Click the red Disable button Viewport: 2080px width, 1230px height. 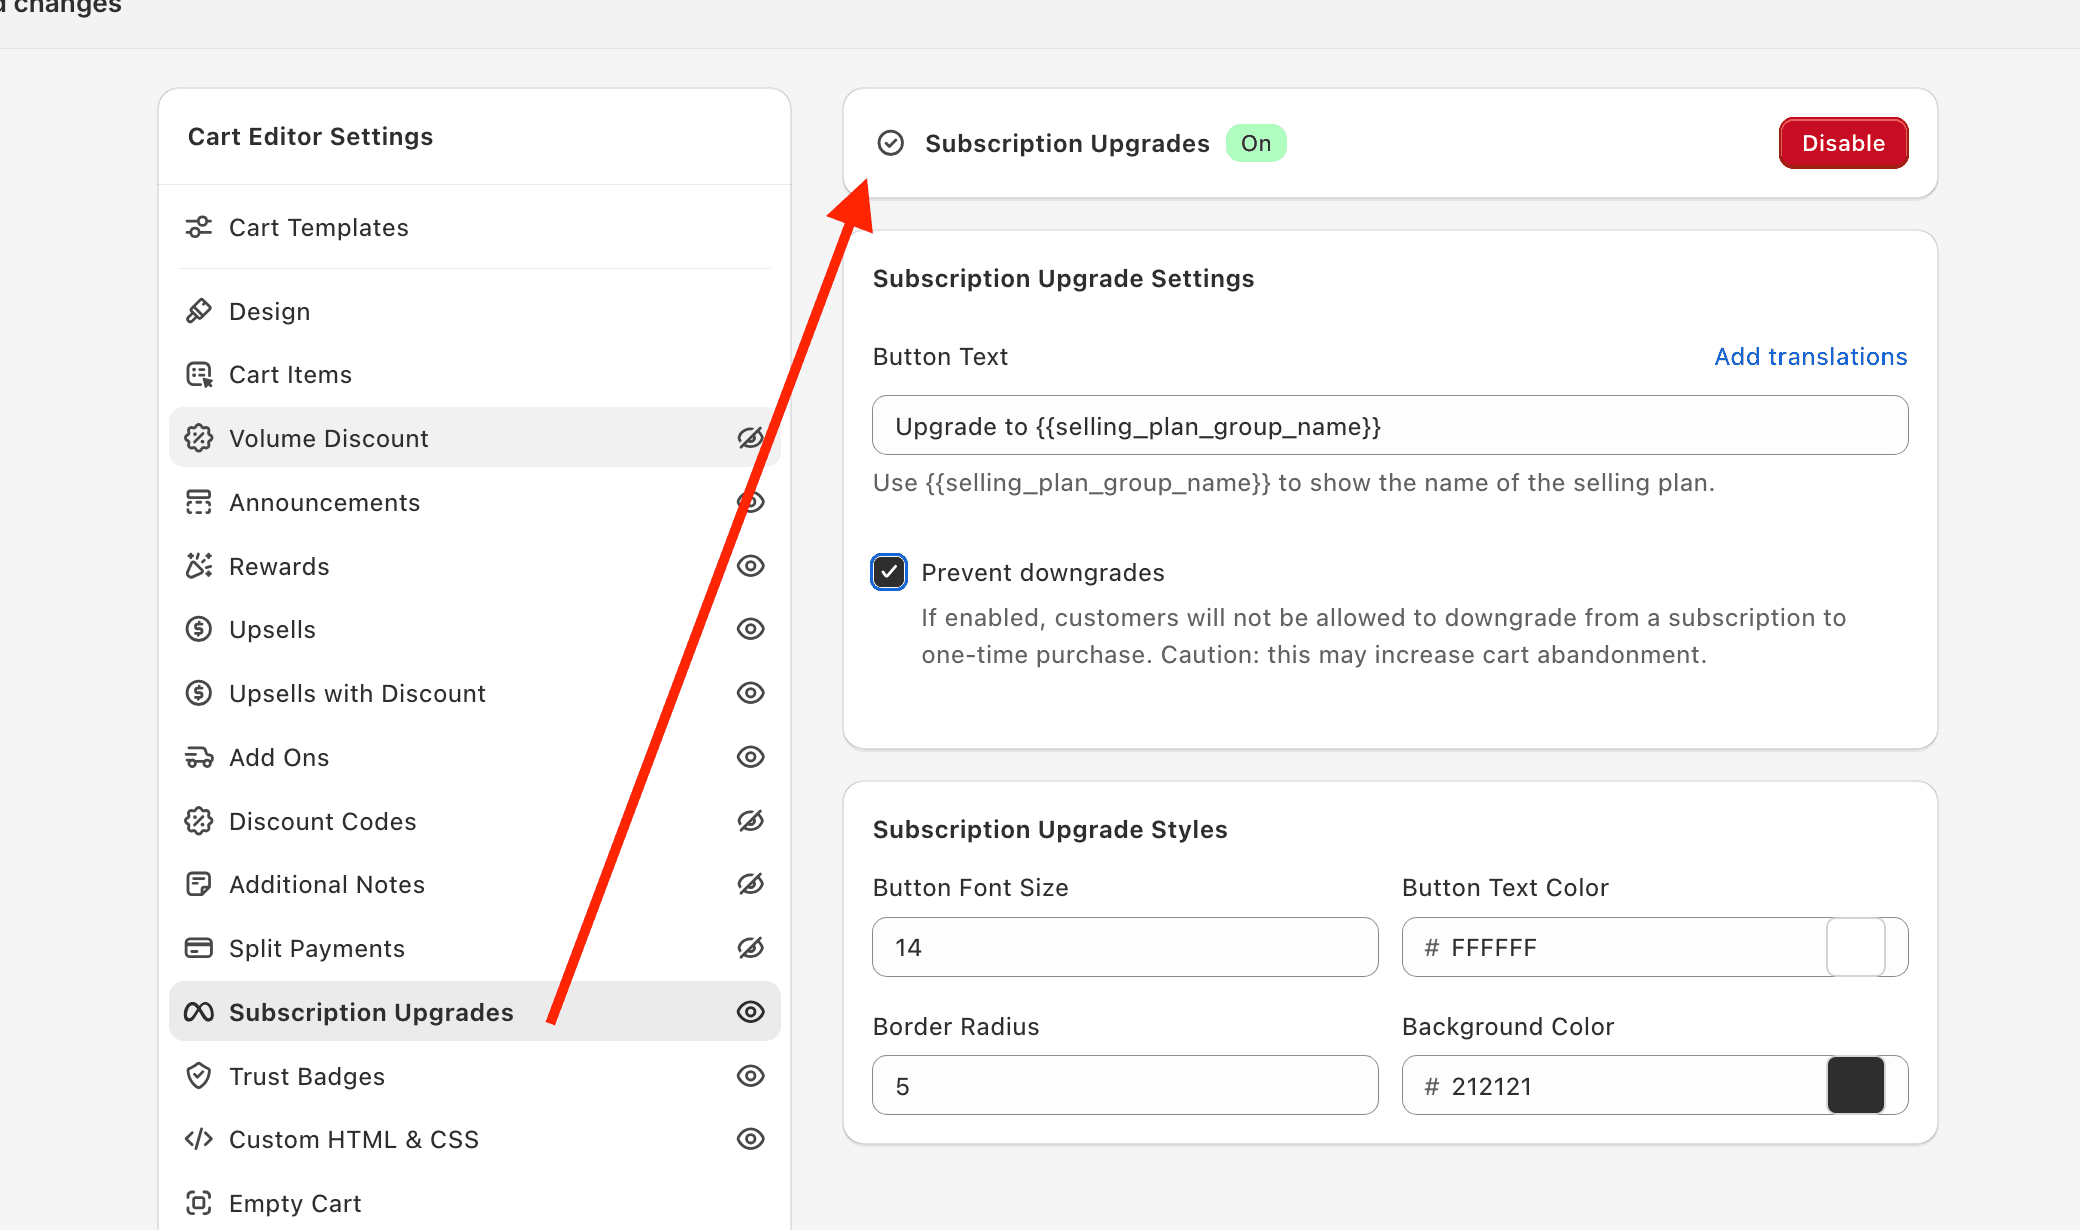pos(1843,143)
